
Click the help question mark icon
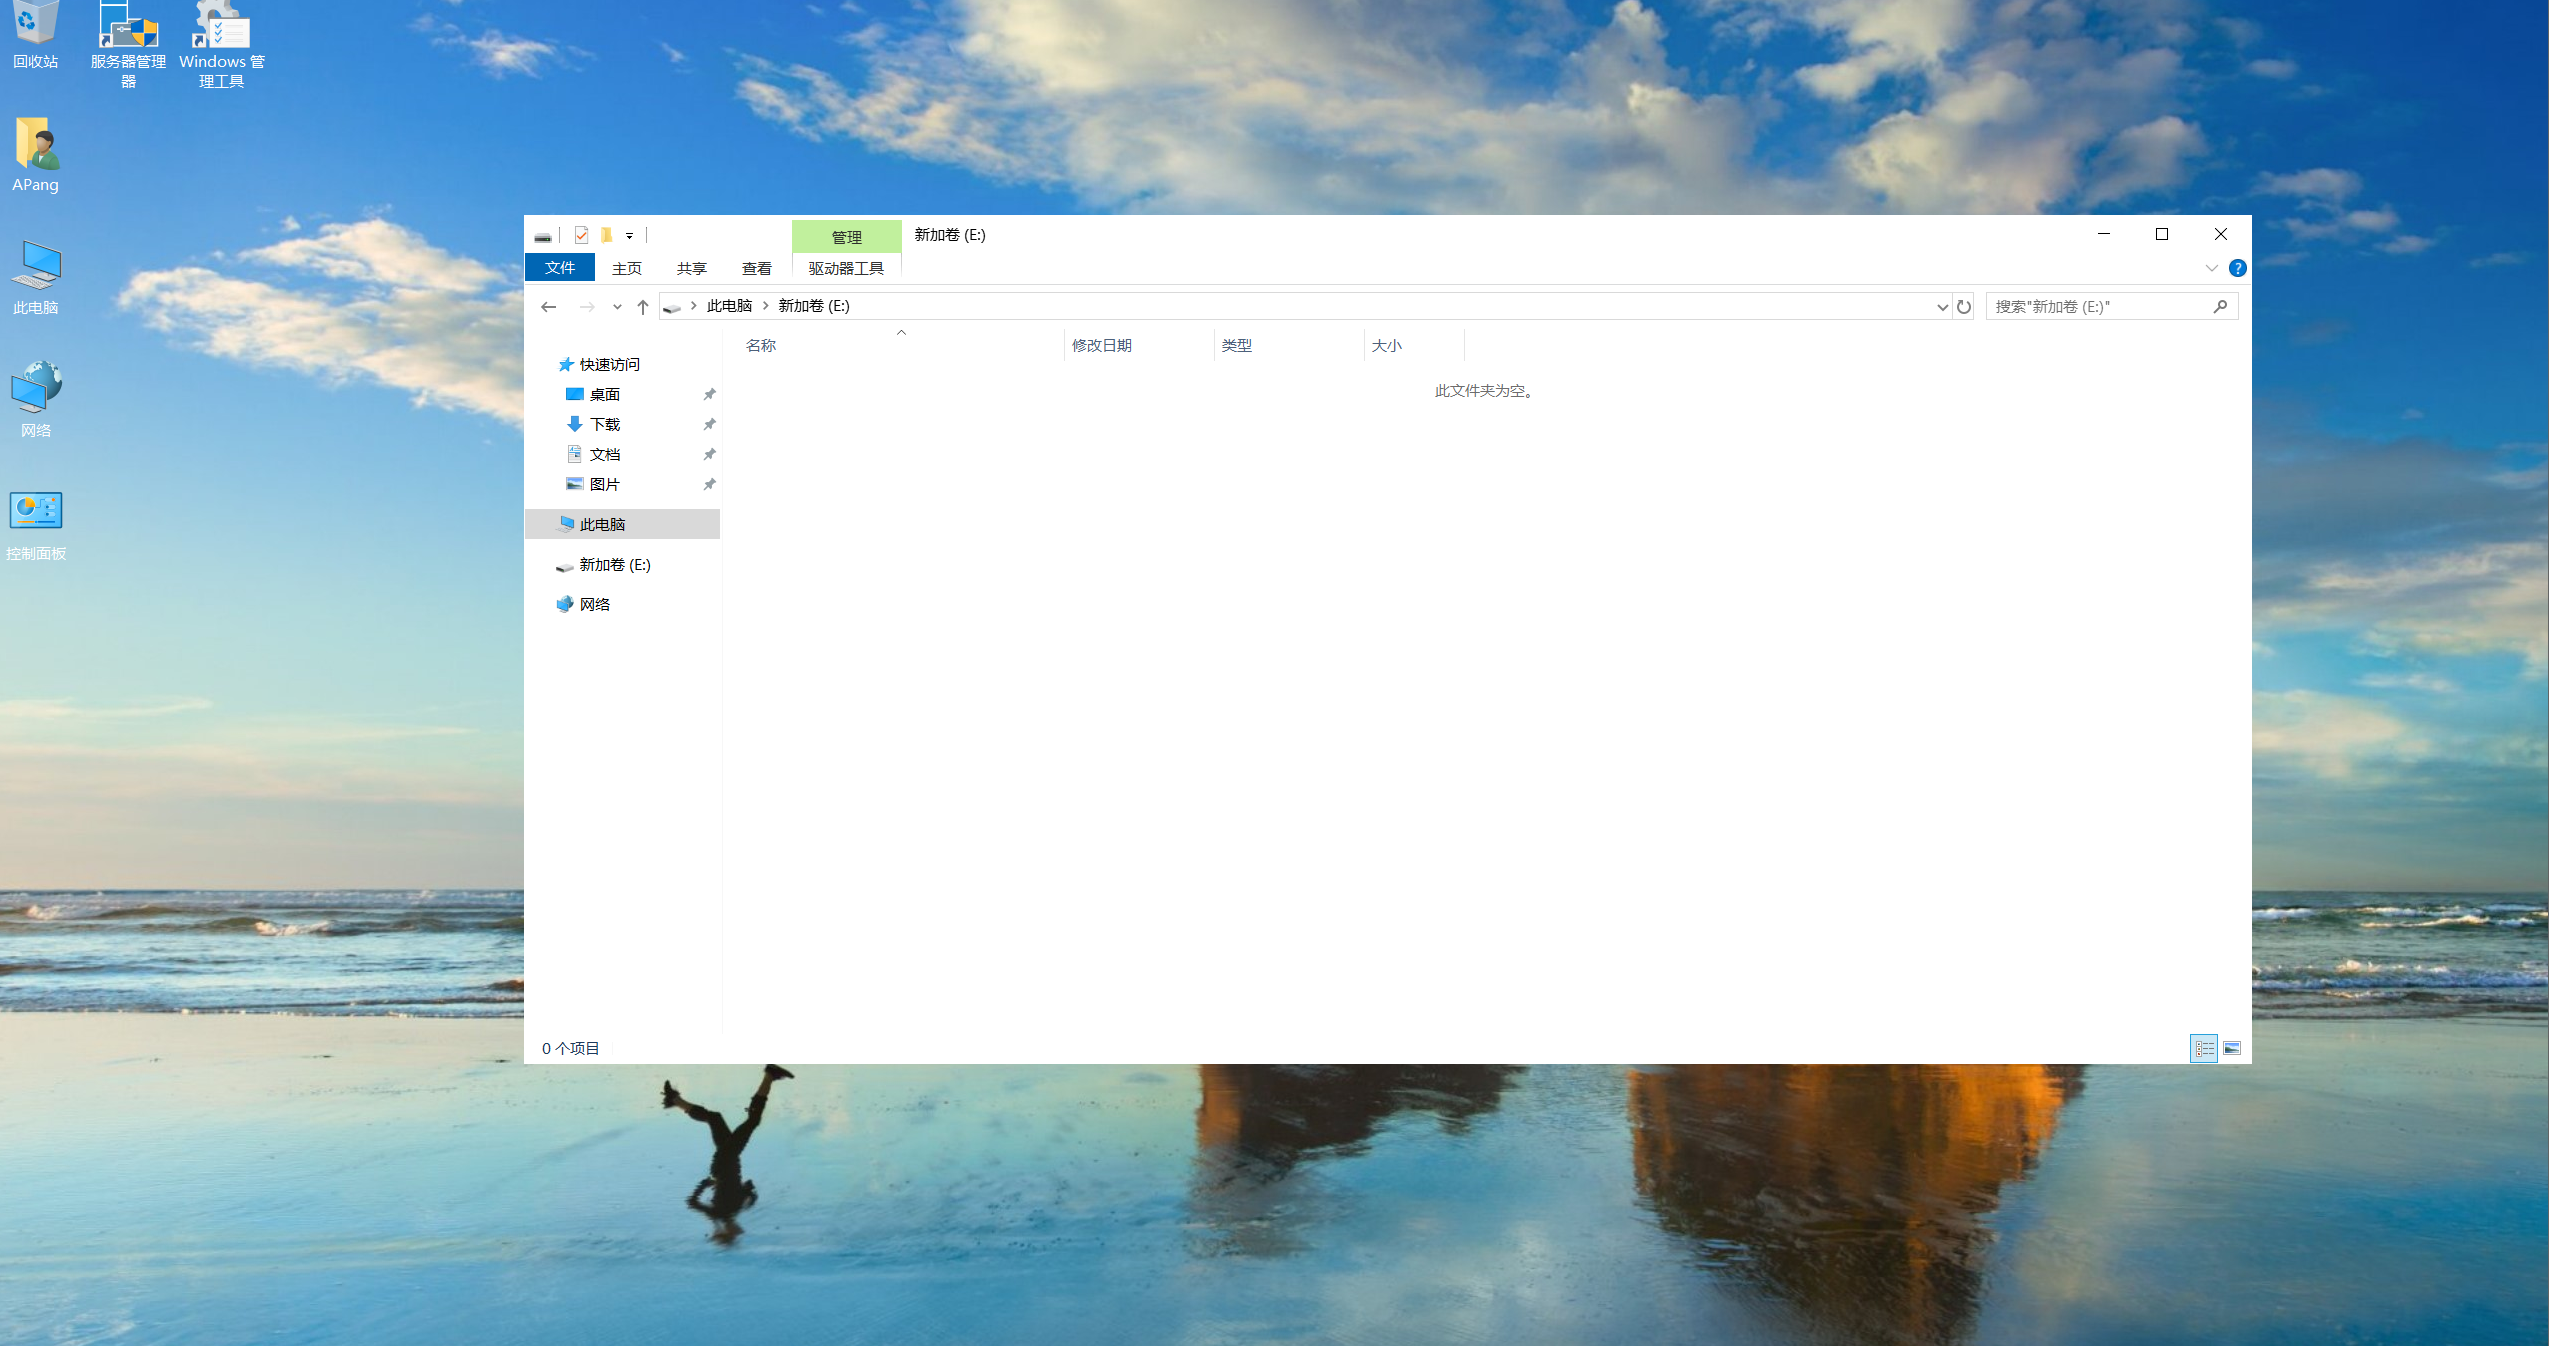point(2238,268)
